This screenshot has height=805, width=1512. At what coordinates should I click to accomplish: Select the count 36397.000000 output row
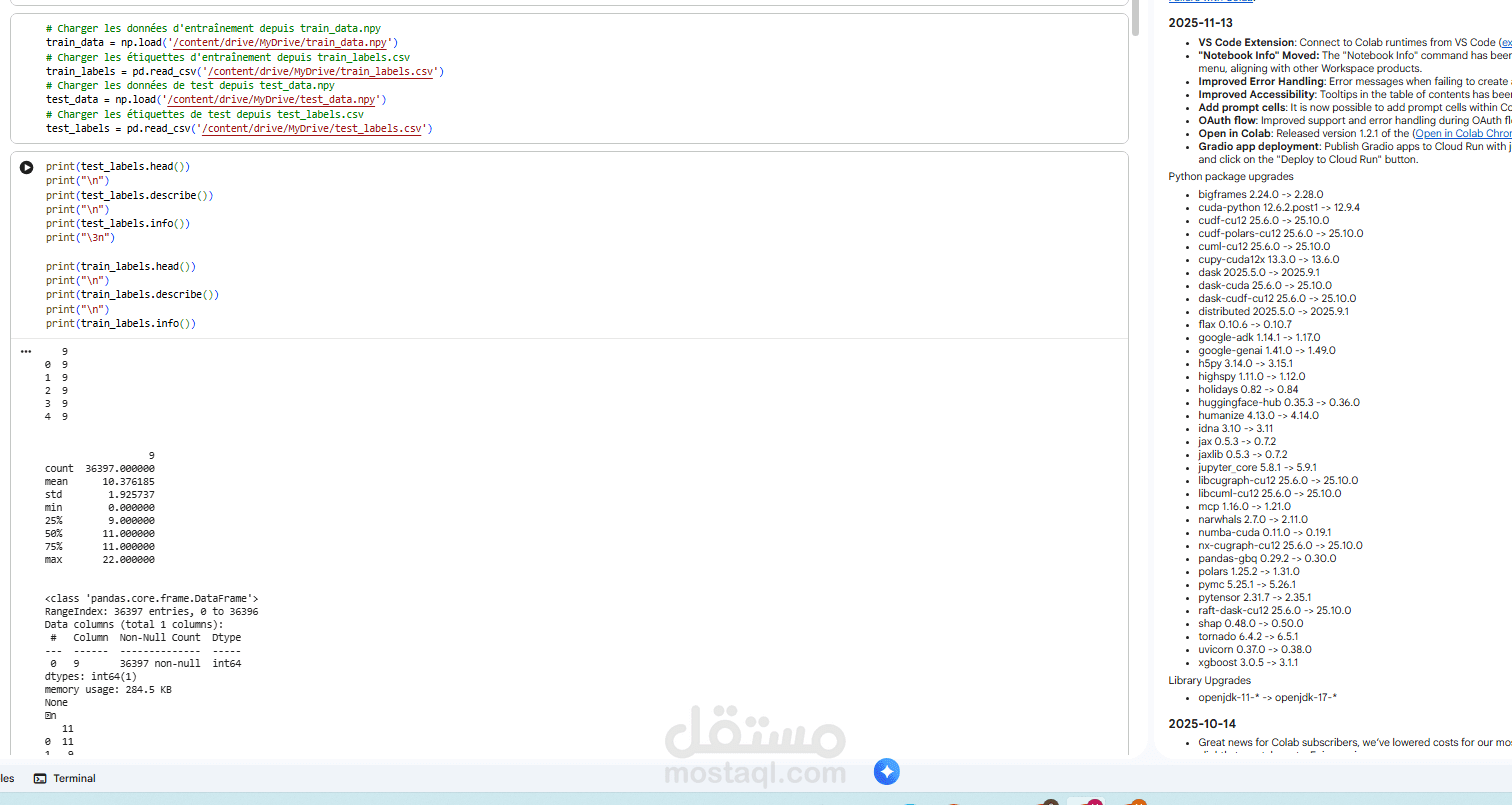point(99,468)
